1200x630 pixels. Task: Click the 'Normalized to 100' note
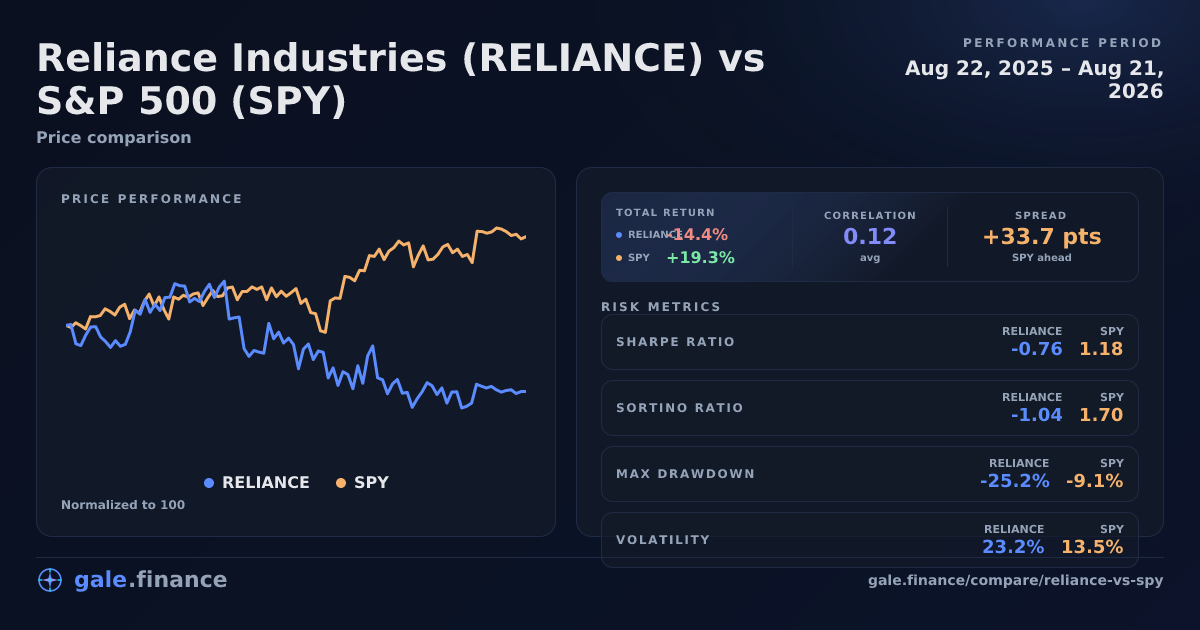[x=123, y=505]
